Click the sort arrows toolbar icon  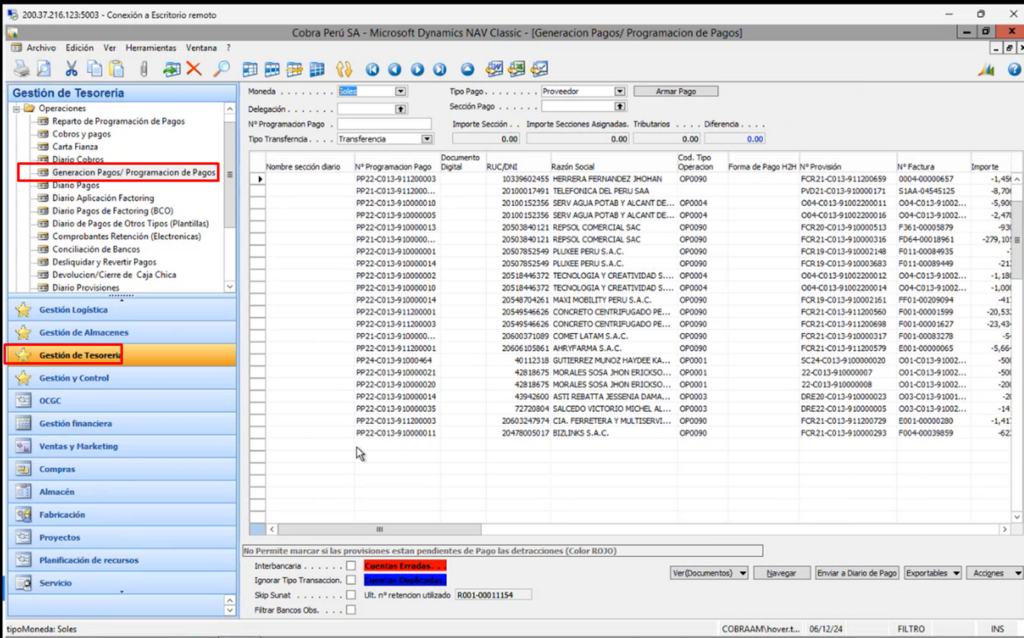[x=344, y=69]
